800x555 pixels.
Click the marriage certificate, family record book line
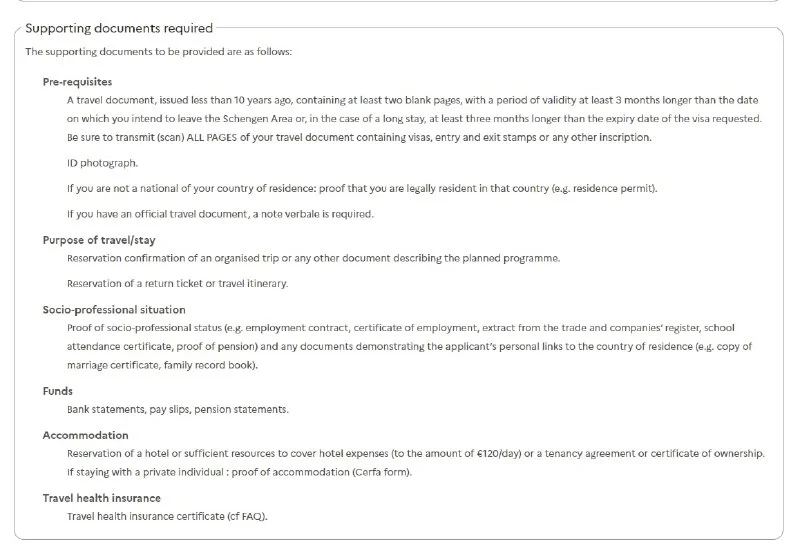point(162,364)
